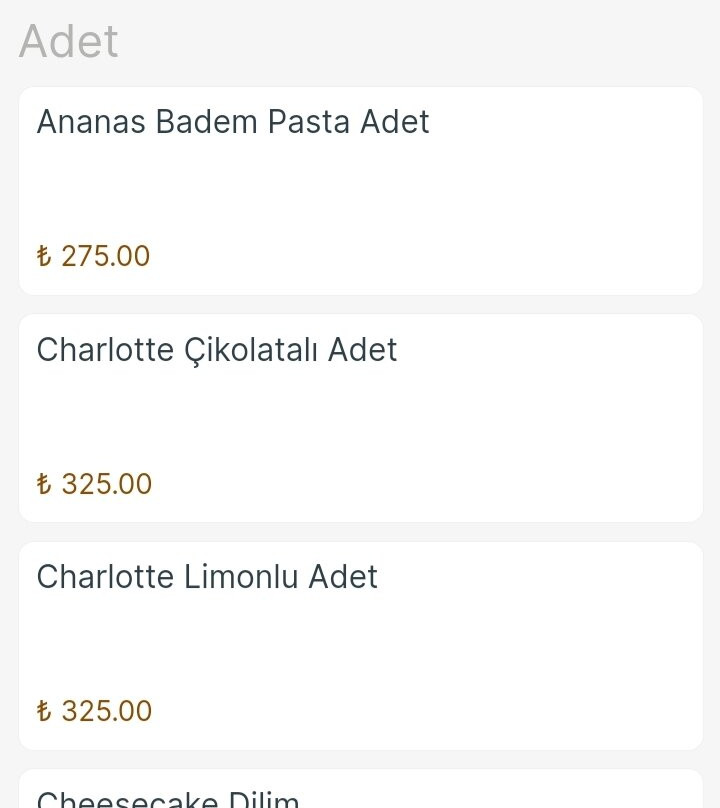
Task: Click the word Charlotte in the Limonlu title
Action: pyautogui.click(x=105, y=577)
